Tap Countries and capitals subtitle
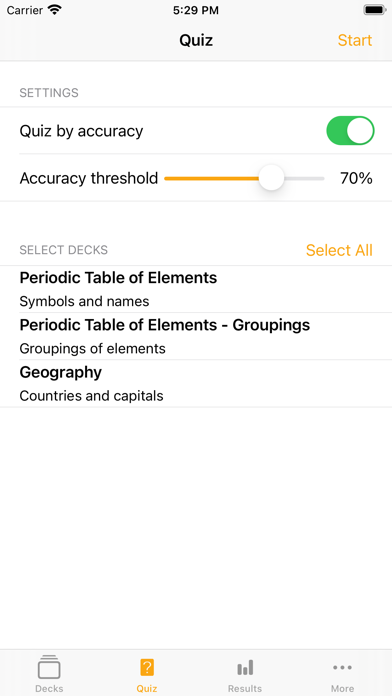Viewport: 392px width, 696px height. click(x=91, y=395)
